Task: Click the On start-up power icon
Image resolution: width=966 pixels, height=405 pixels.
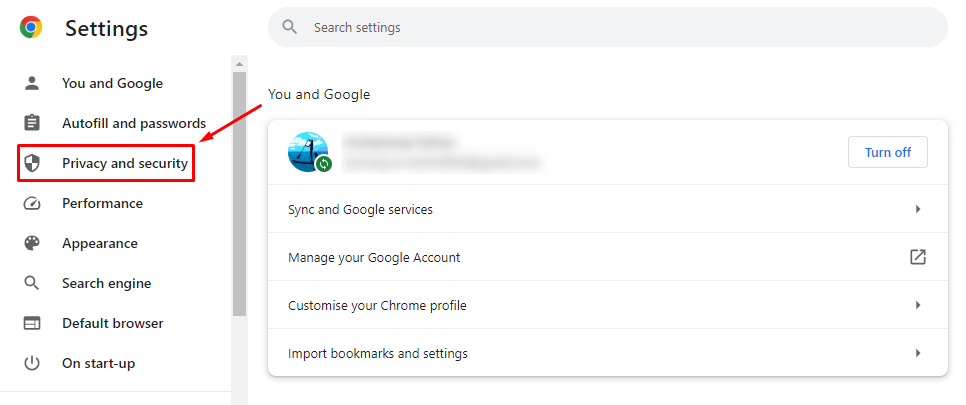Action: coord(31,364)
